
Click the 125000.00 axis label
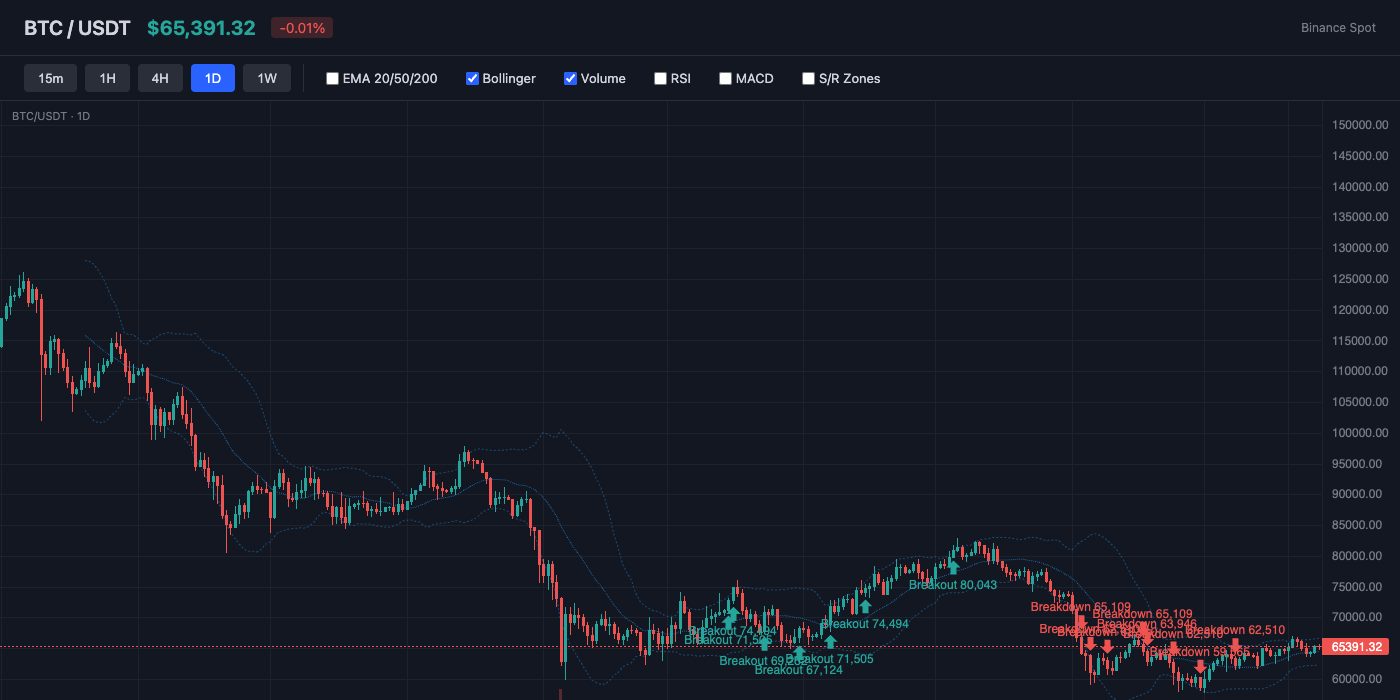coord(1360,279)
